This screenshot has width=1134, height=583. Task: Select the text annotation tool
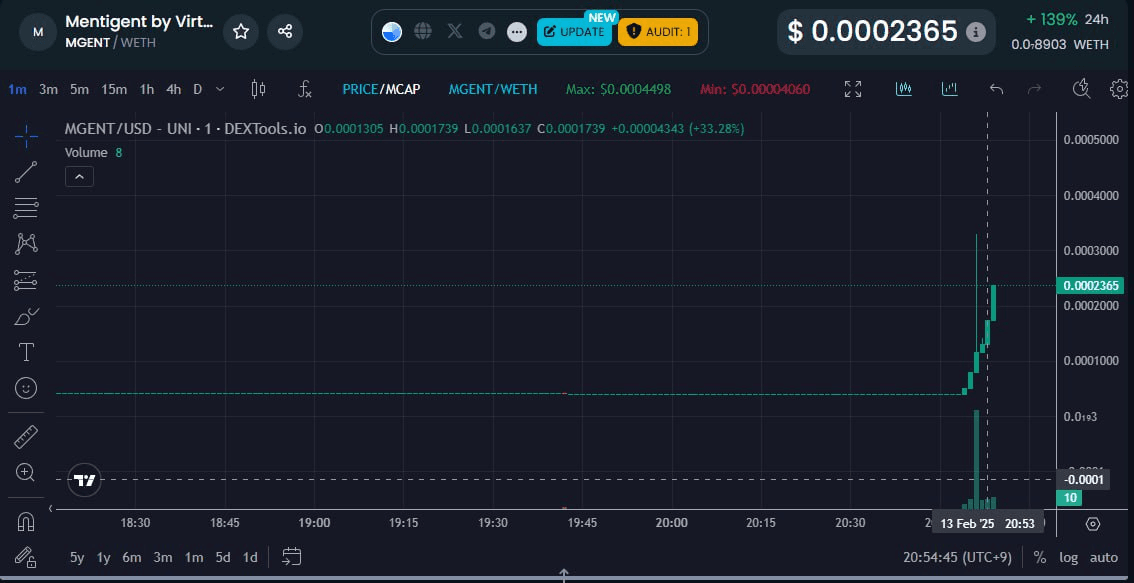26,352
